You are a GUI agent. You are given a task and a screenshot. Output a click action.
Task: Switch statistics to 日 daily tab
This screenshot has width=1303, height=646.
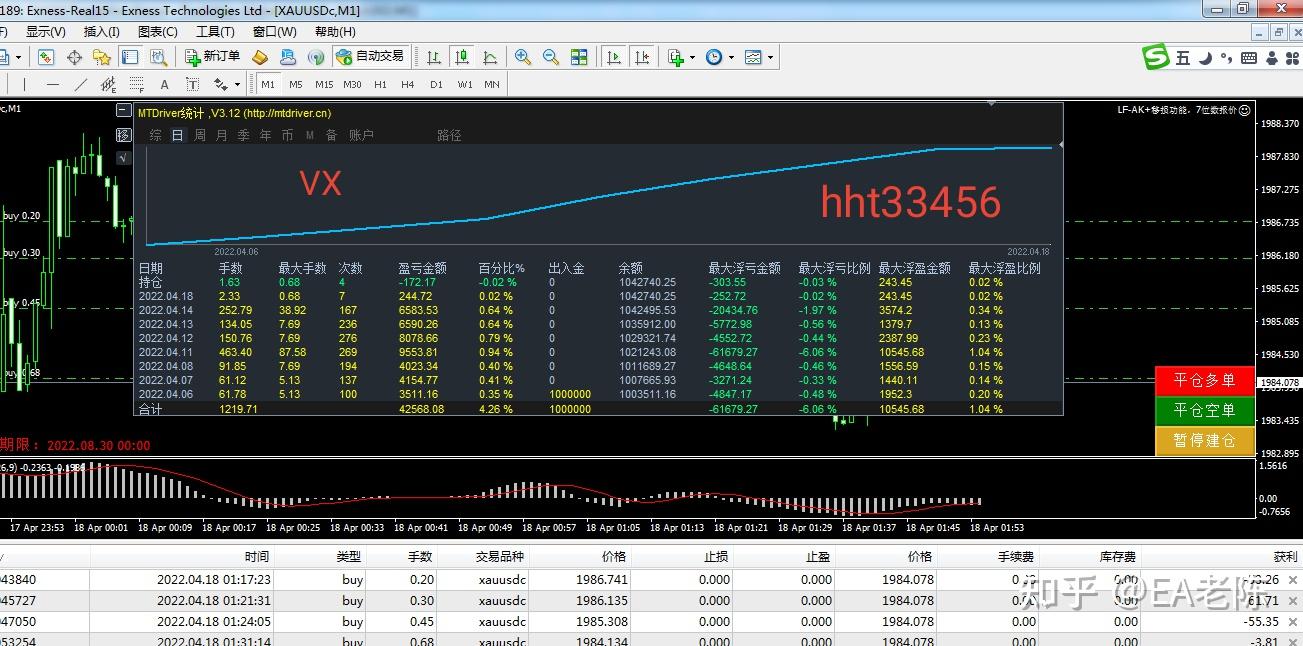pos(178,135)
